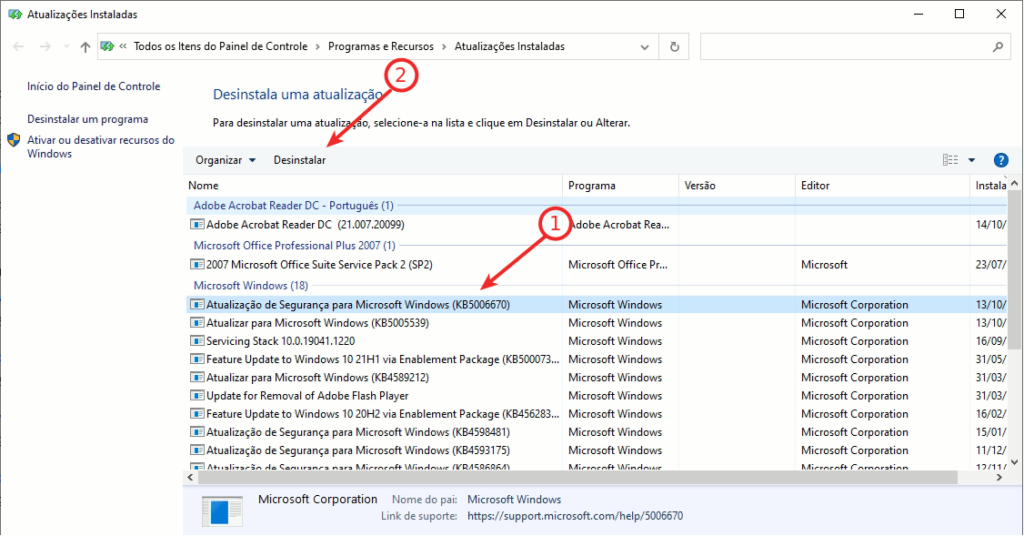
Task: Click the icon of the KB4593175 row
Action: point(197,450)
